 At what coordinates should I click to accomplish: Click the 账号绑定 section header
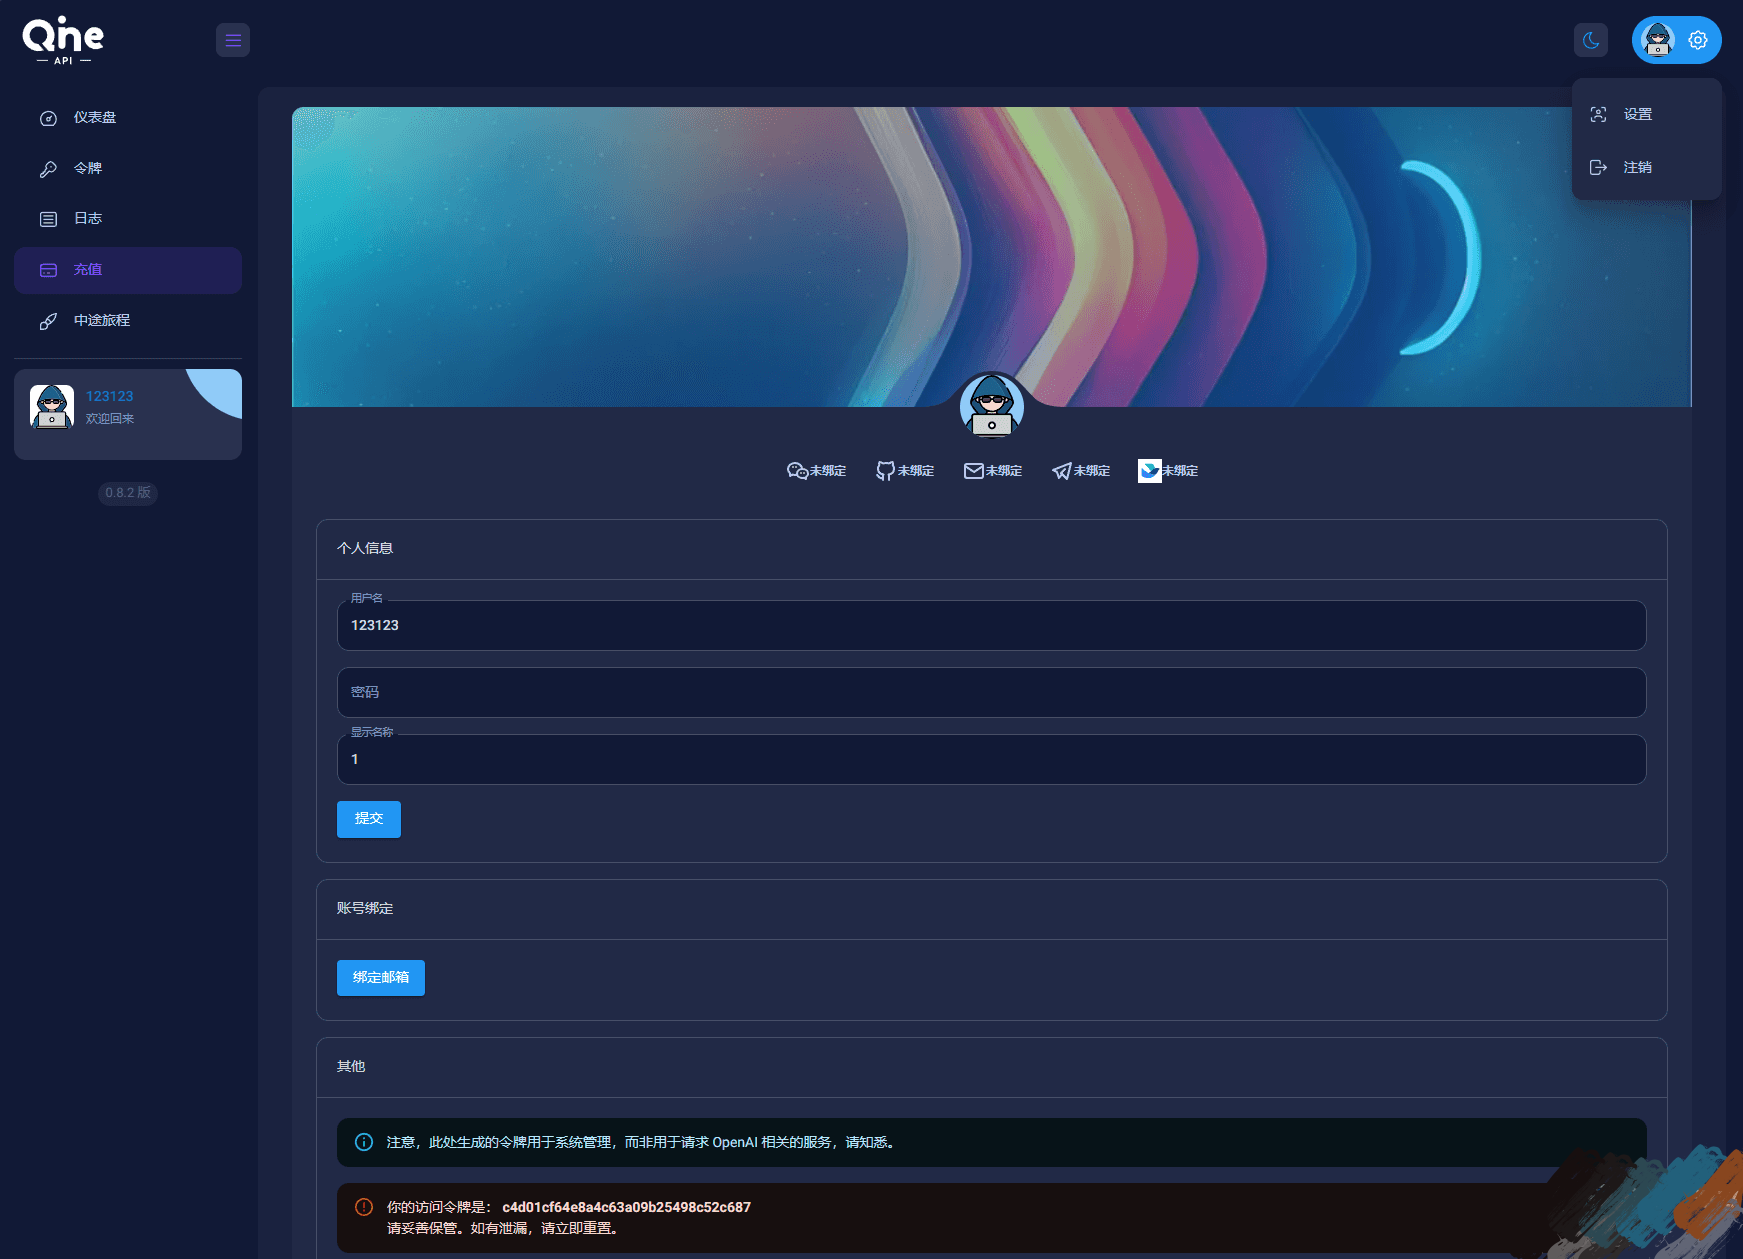(365, 909)
